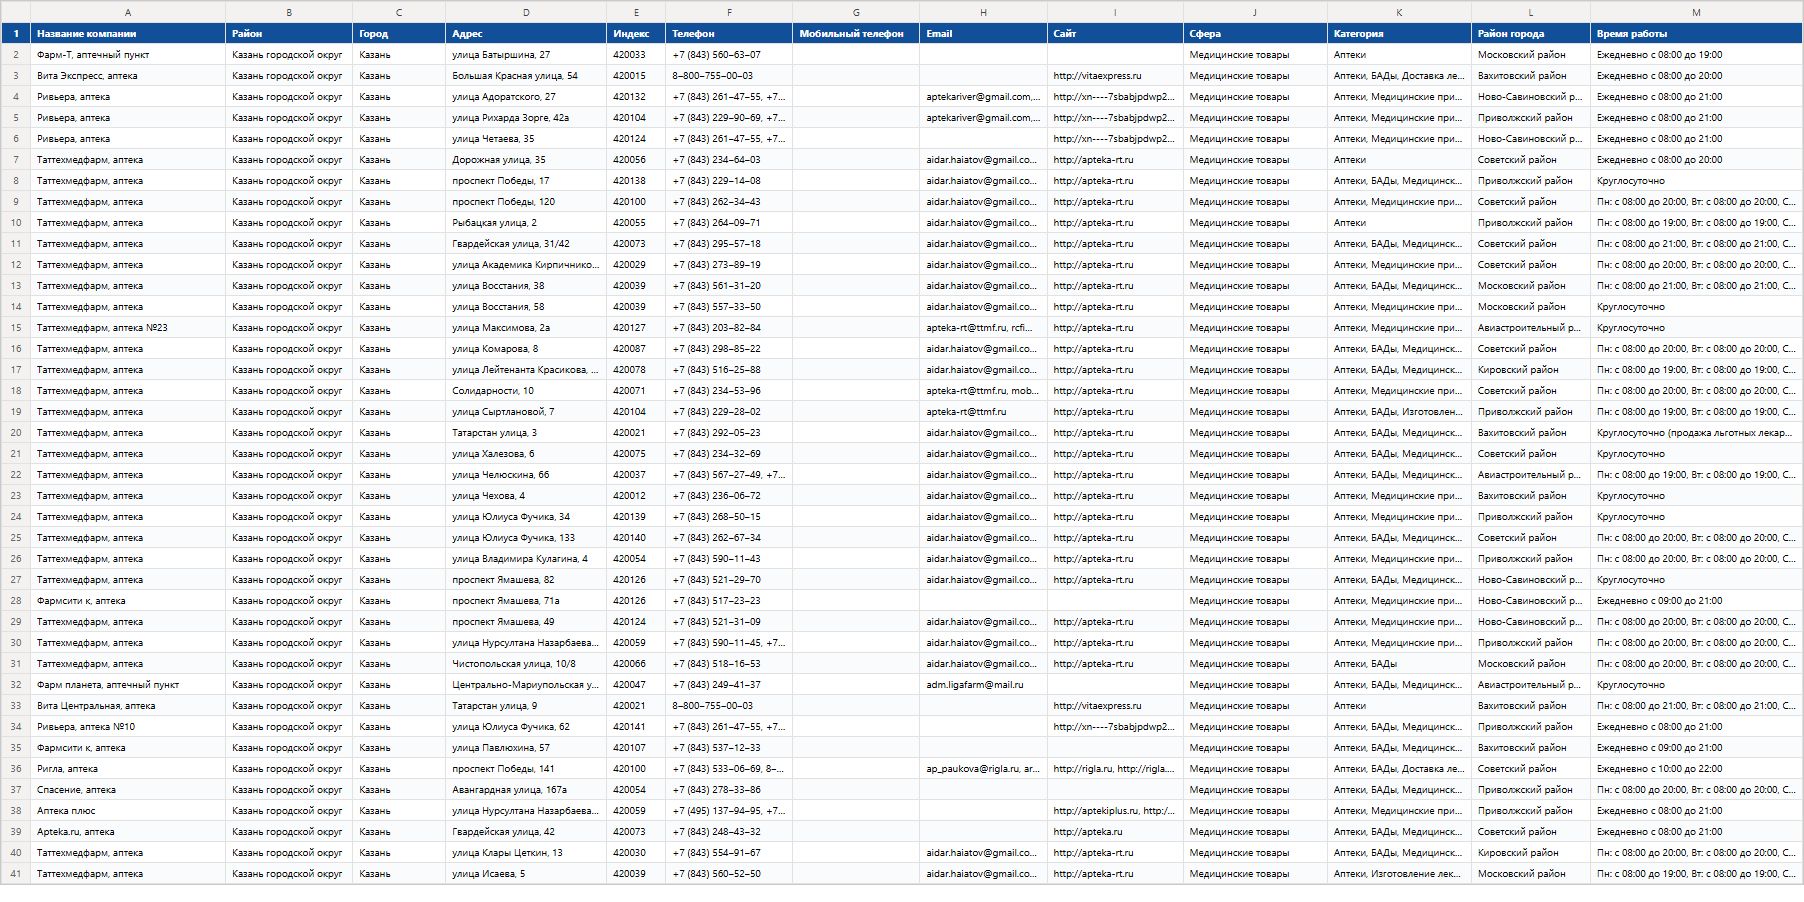The width and height of the screenshot is (1804, 902).
Task: Select row 1 by its row number
Action: [x=16, y=33]
